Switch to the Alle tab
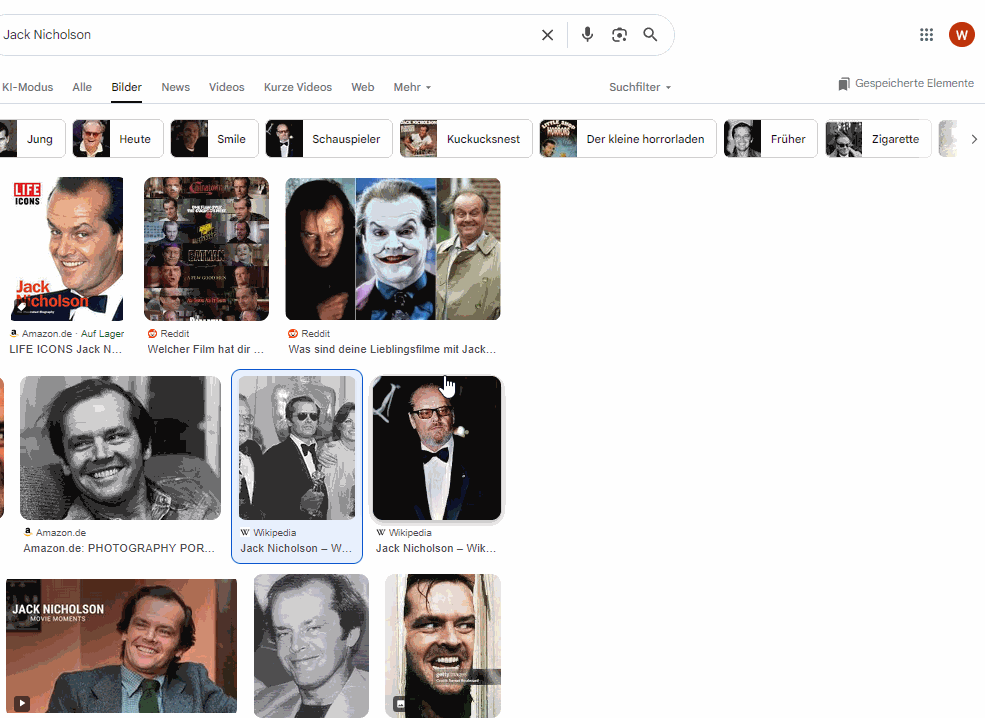This screenshot has height=718, width=985. tap(82, 87)
